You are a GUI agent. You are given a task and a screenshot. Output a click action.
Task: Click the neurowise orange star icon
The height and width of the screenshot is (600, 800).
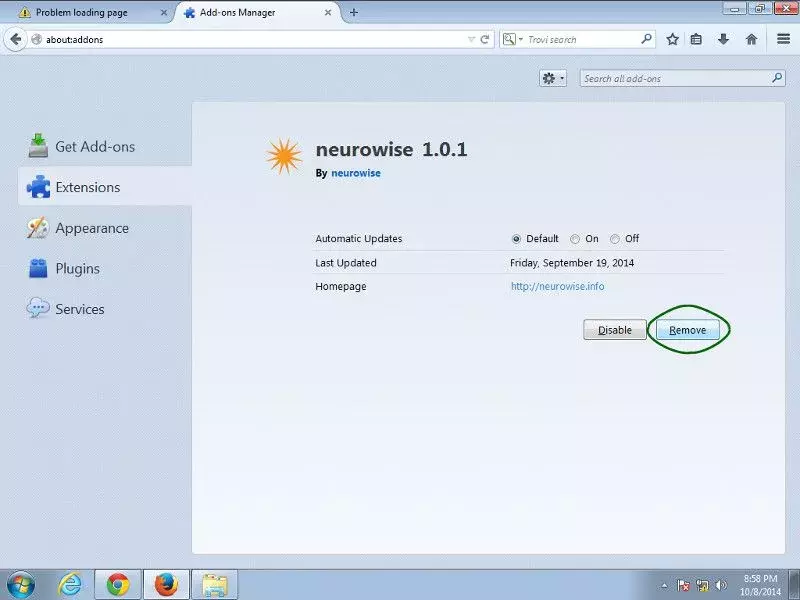click(284, 156)
